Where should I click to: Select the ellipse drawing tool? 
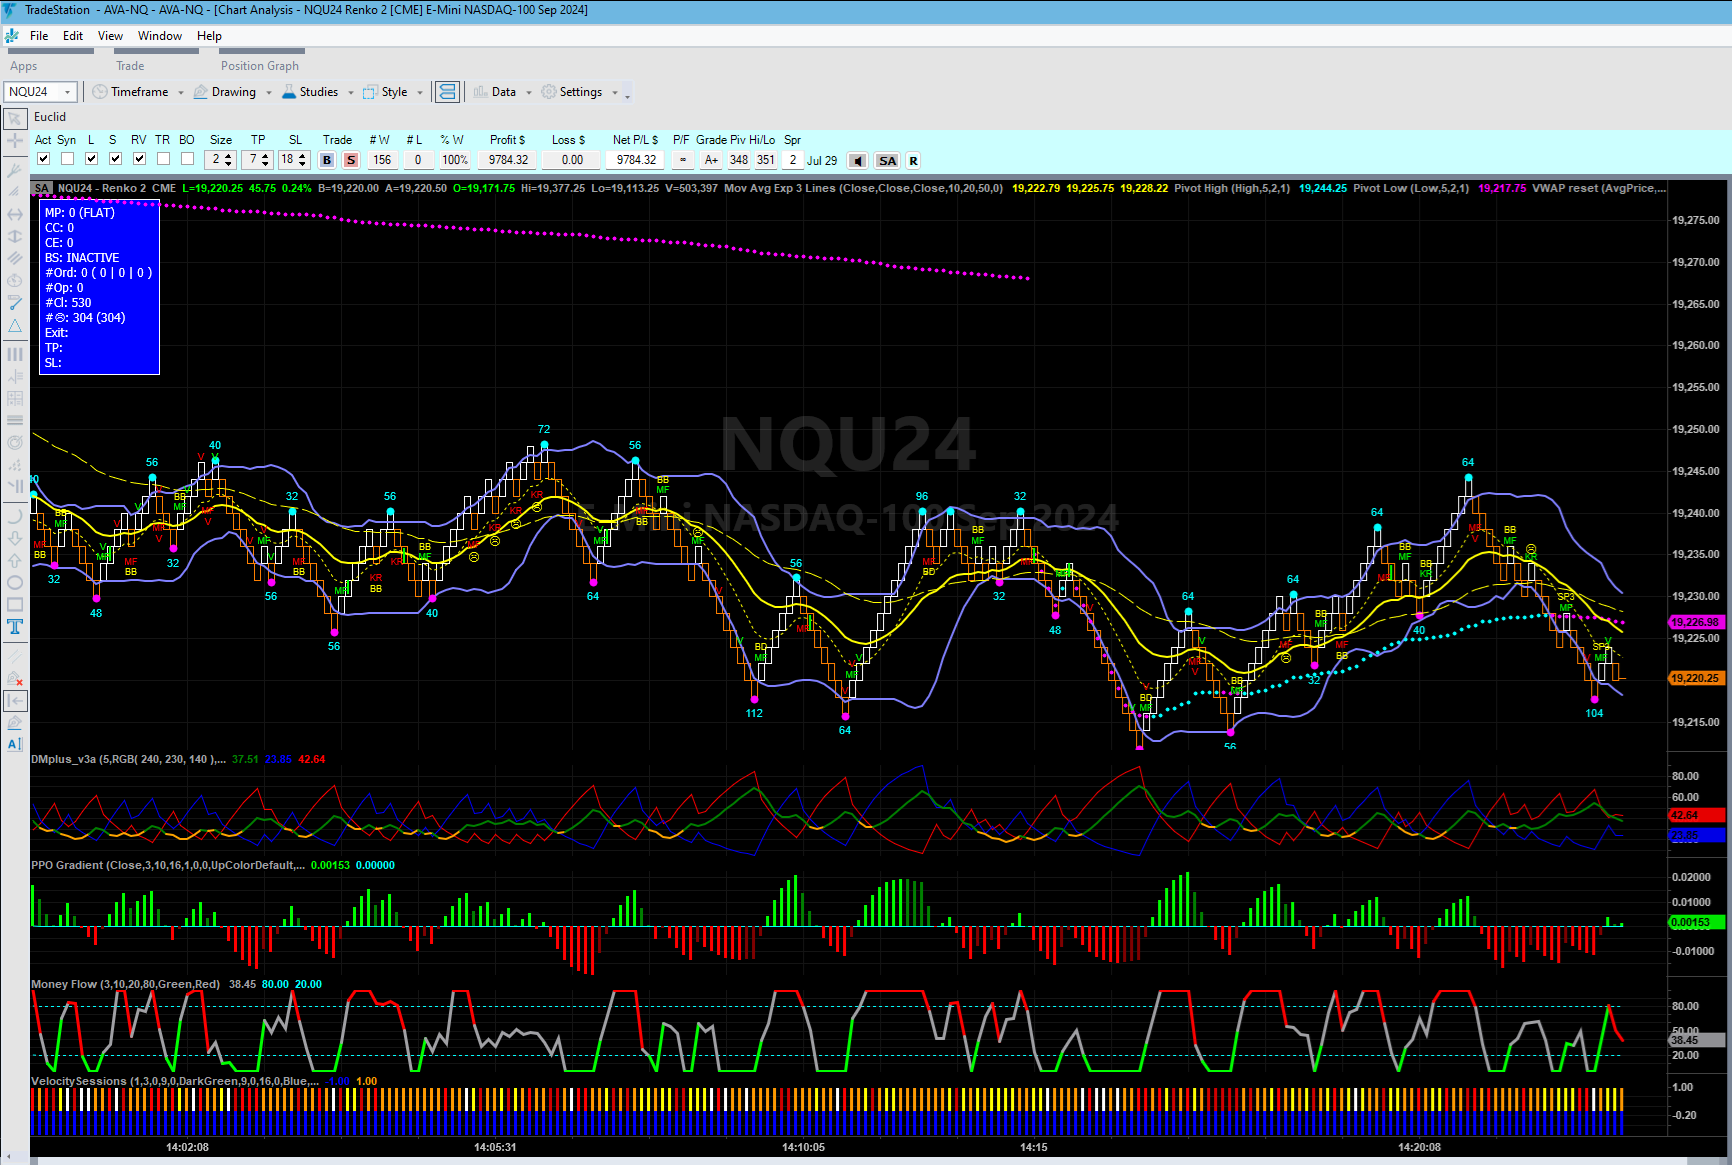click(x=15, y=582)
